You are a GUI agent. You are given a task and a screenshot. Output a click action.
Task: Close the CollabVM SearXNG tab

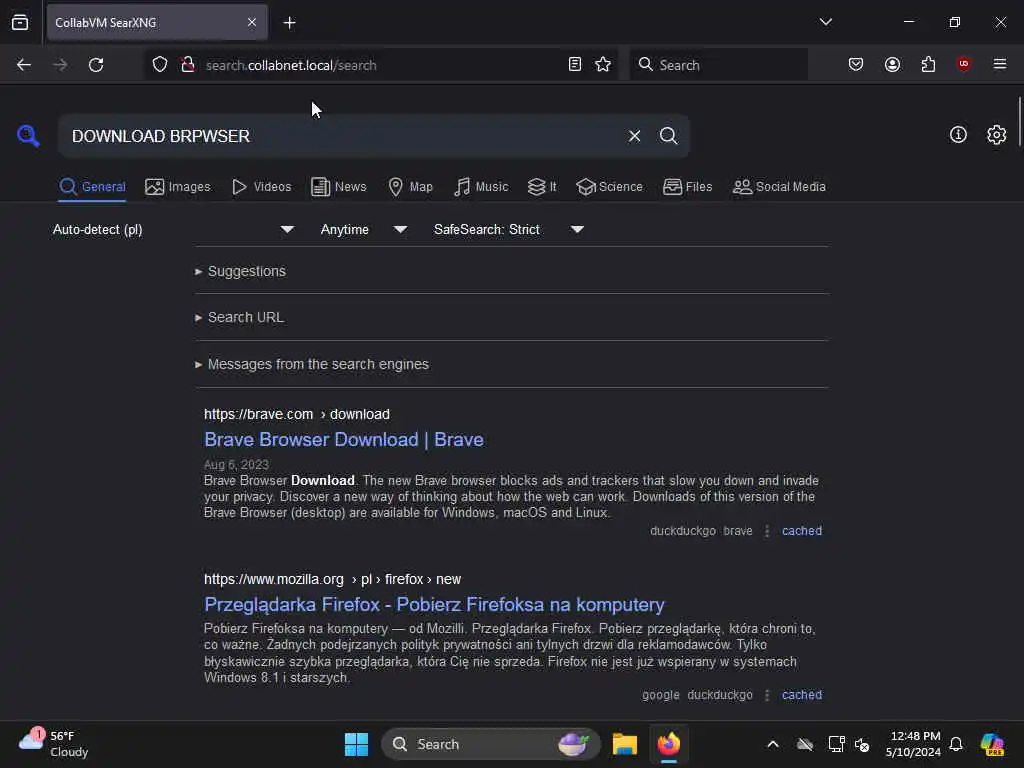click(252, 22)
